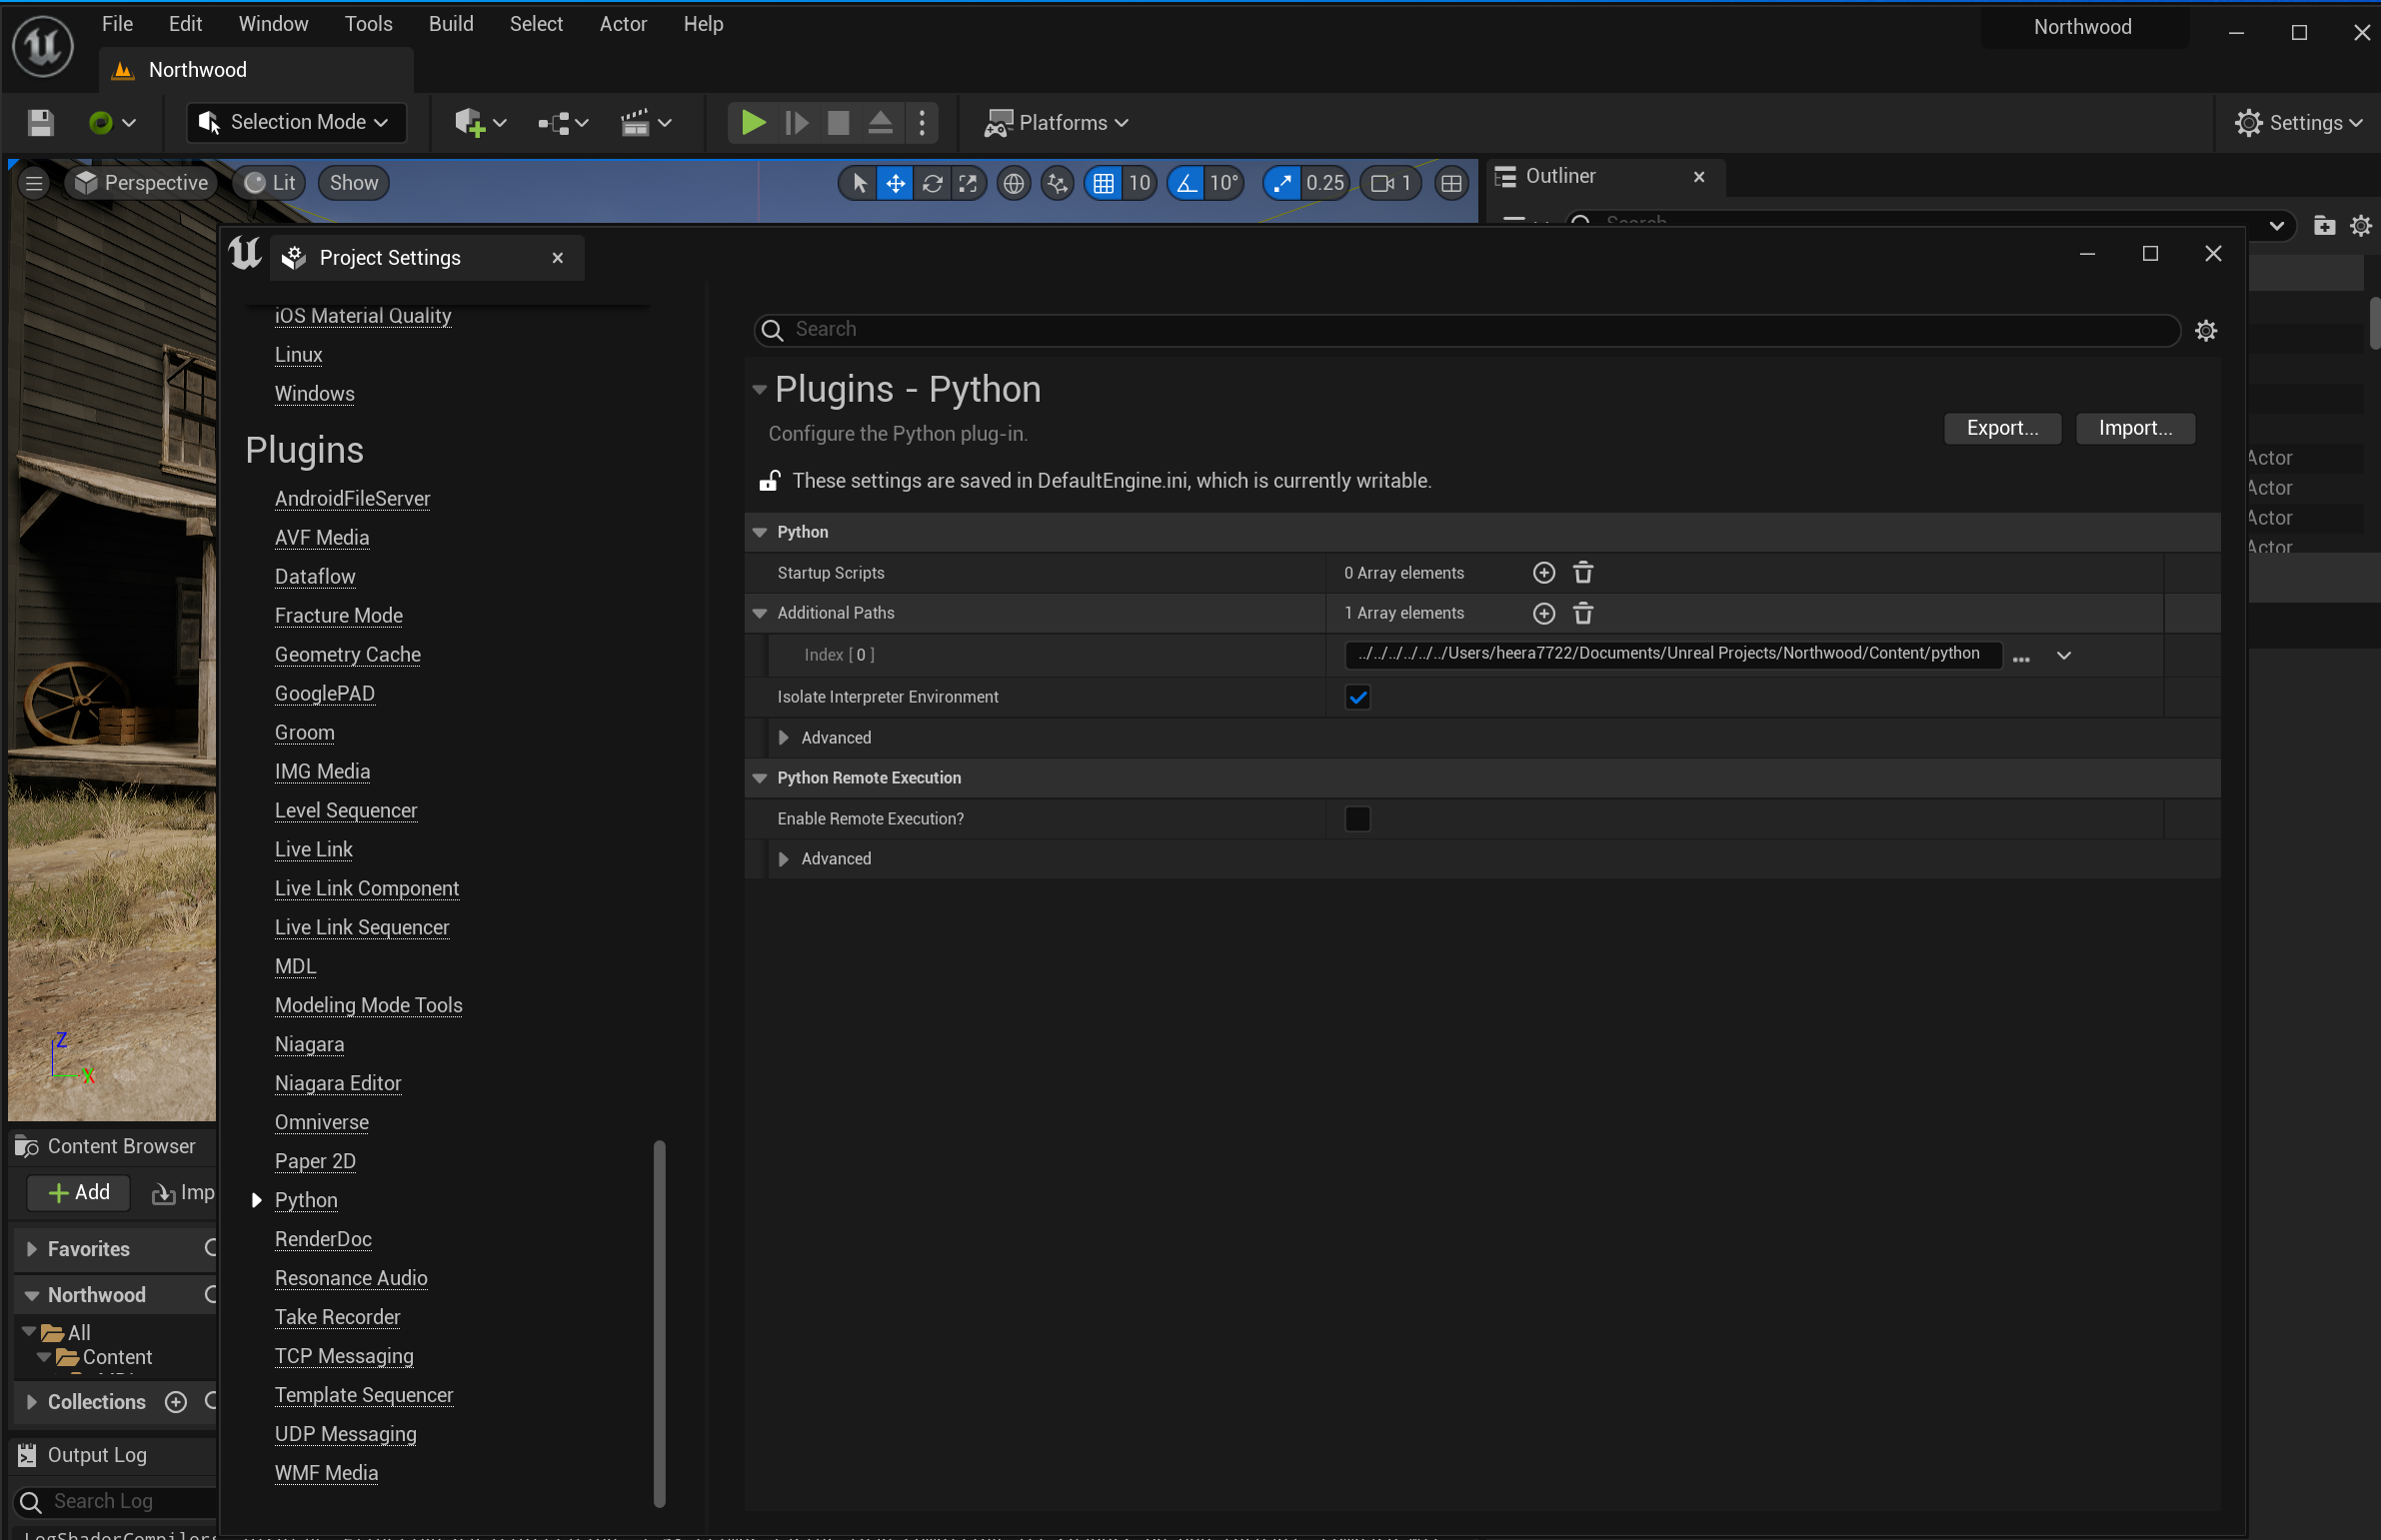
Task: Click the Add button in Content Browser
Action: pyautogui.click(x=79, y=1192)
